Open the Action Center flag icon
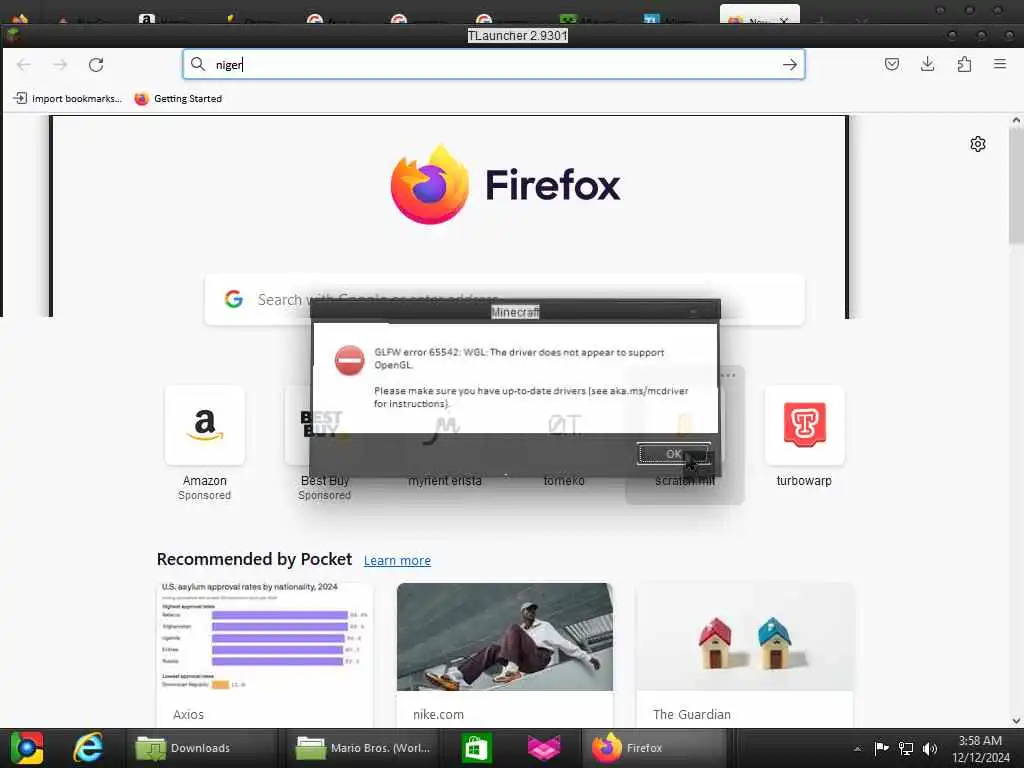This screenshot has width=1024, height=768. click(x=882, y=748)
